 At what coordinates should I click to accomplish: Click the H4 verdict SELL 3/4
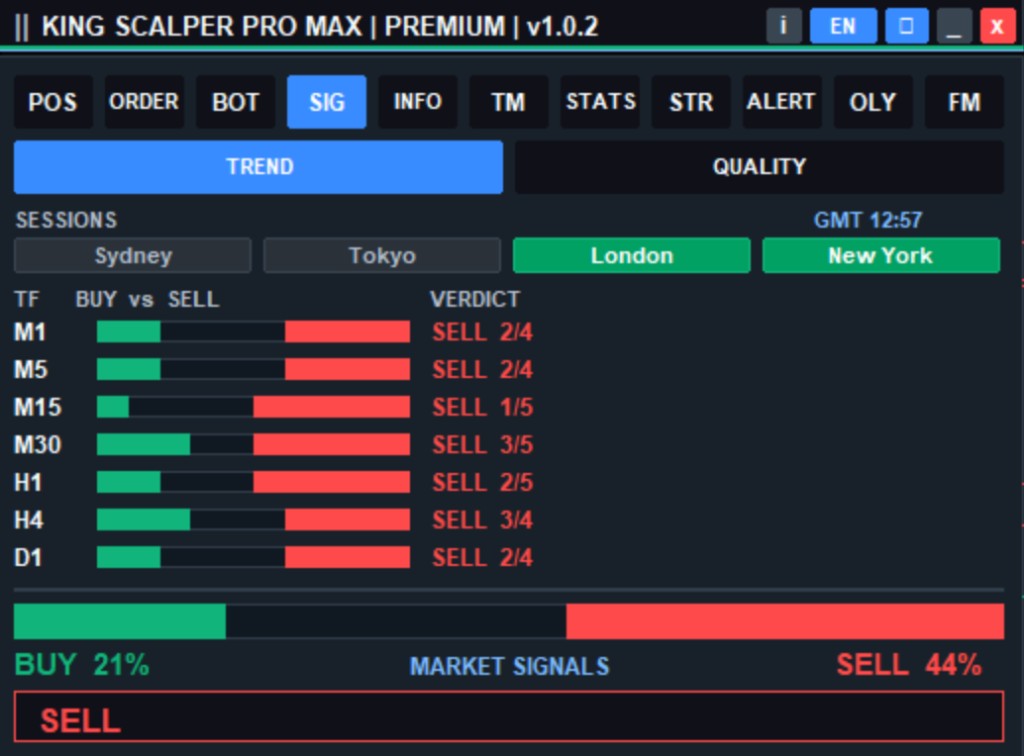tap(483, 520)
